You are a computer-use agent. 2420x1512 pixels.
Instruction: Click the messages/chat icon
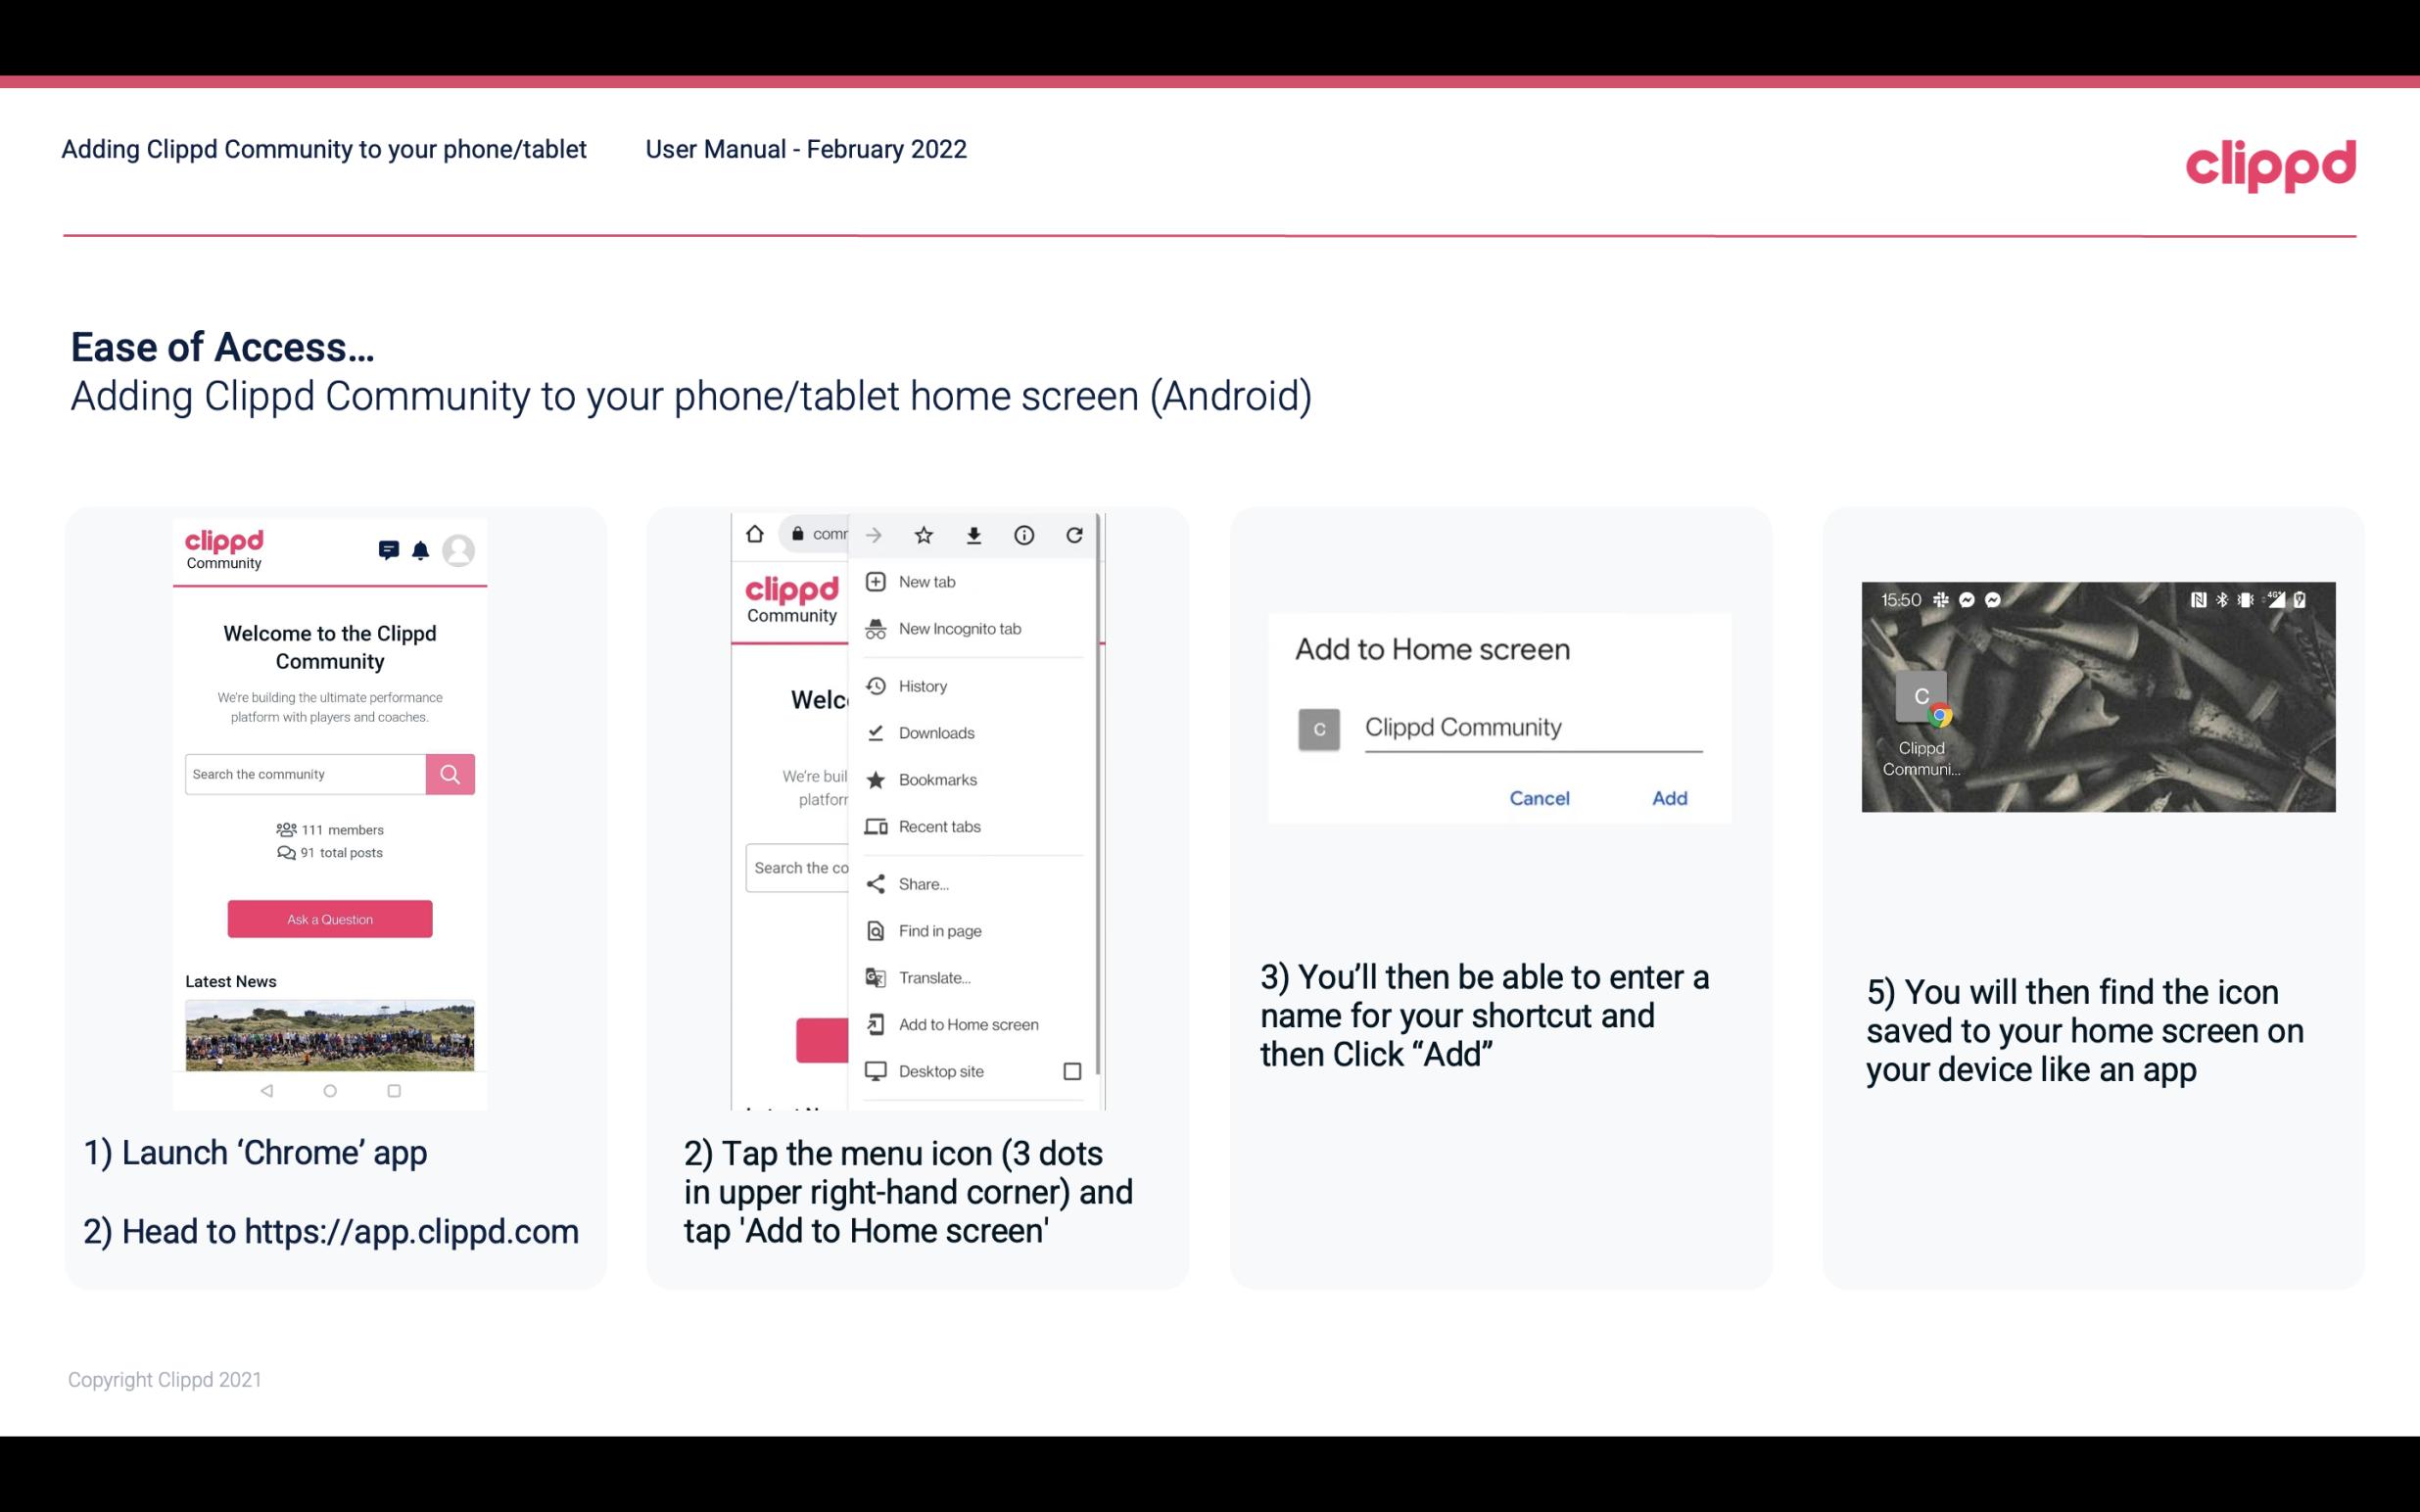click(383, 548)
